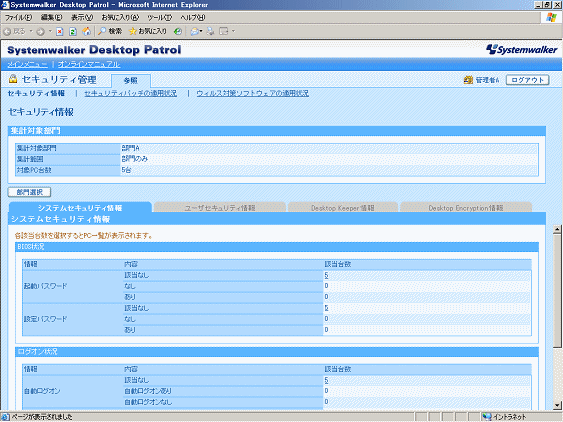The image size is (563, 422).
Task: Open the 編集(E) menu
Action: click(51, 17)
